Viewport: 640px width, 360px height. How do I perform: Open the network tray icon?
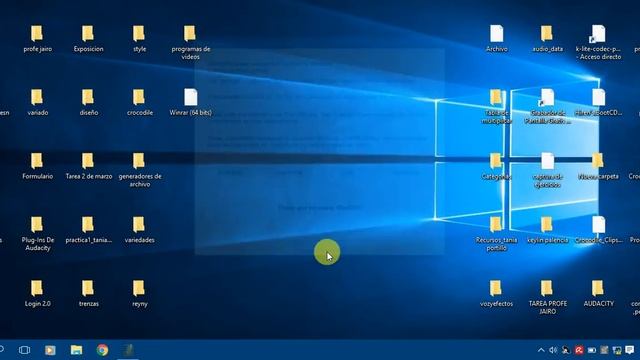pos(617,350)
